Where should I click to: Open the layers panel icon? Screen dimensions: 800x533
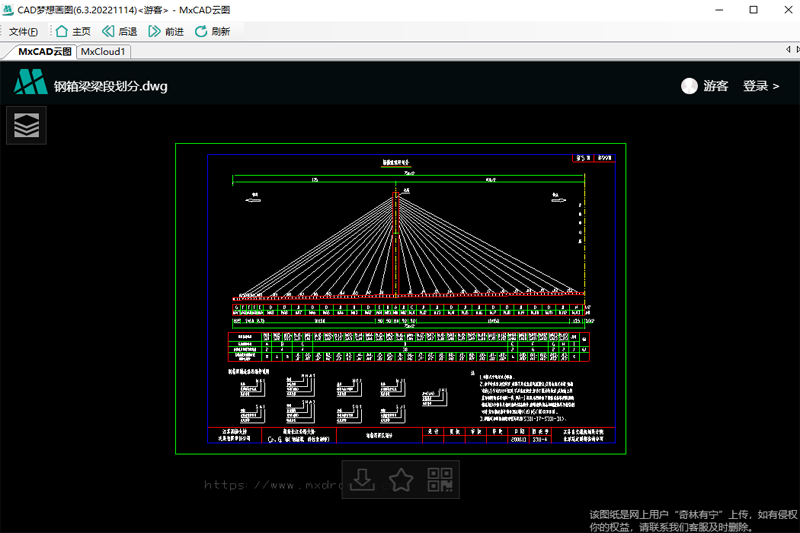(x=27, y=126)
